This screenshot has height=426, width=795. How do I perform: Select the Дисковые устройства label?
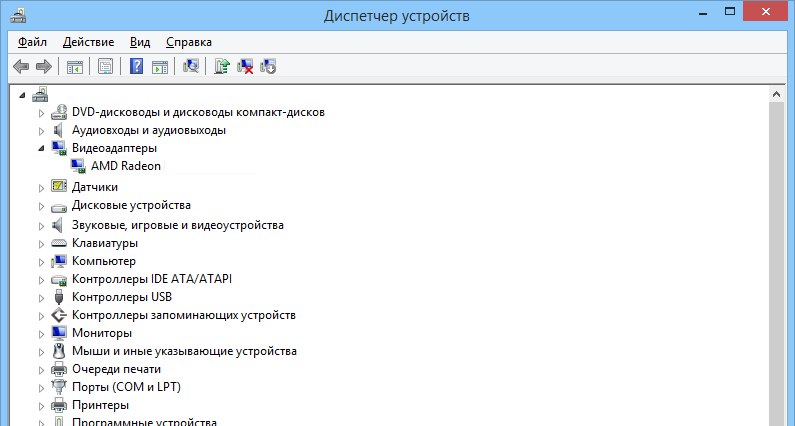tap(131, 205)
